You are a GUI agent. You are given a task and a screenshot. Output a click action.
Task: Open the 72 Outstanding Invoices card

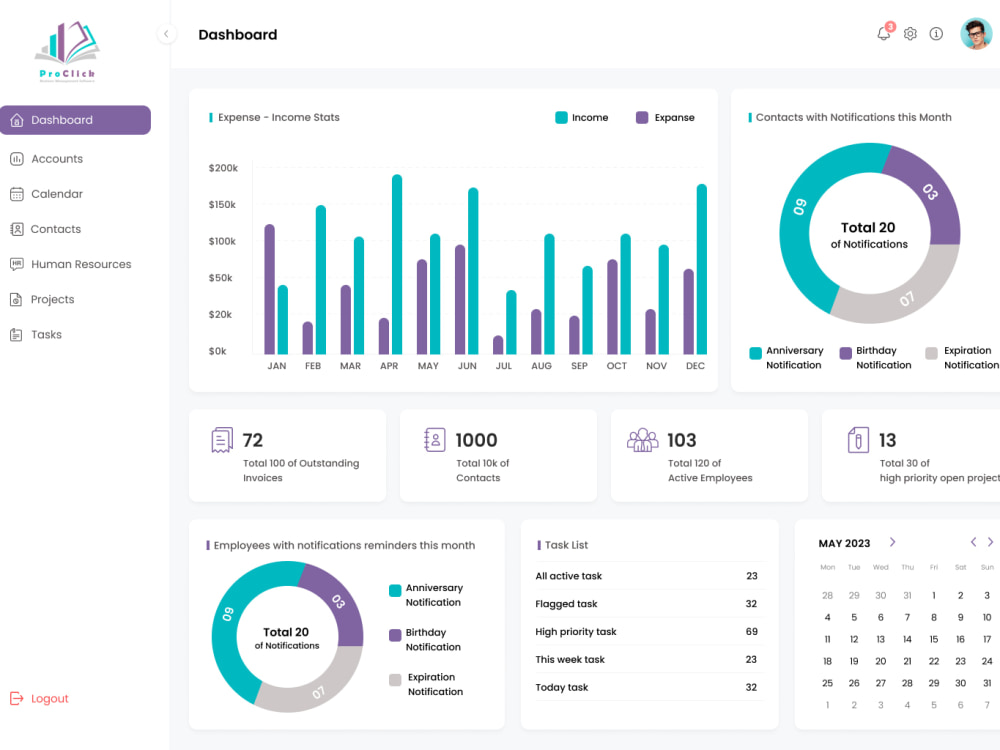coord(288,455)
